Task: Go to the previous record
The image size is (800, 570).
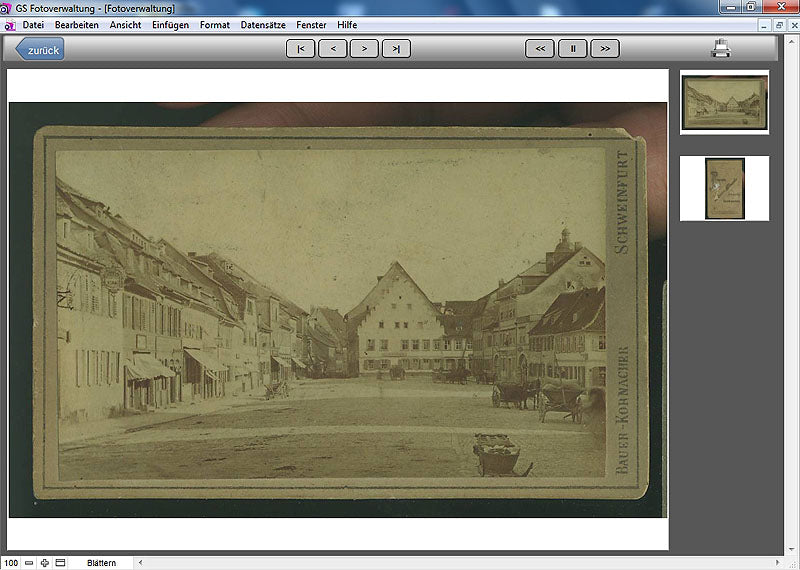Action: point(332,48)
